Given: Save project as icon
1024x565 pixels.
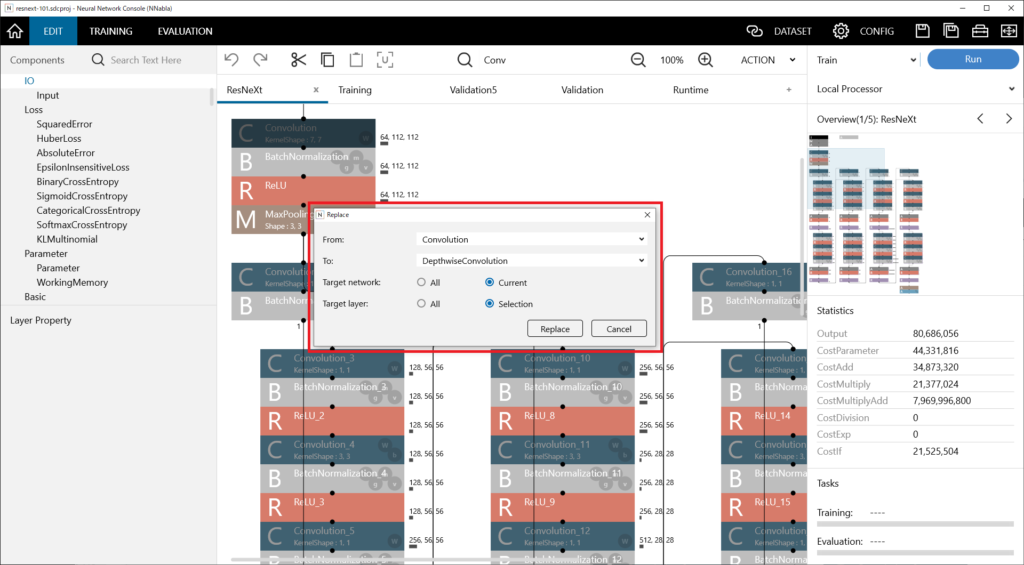Looking at the screenshot, I should click(x=951, y=31).
